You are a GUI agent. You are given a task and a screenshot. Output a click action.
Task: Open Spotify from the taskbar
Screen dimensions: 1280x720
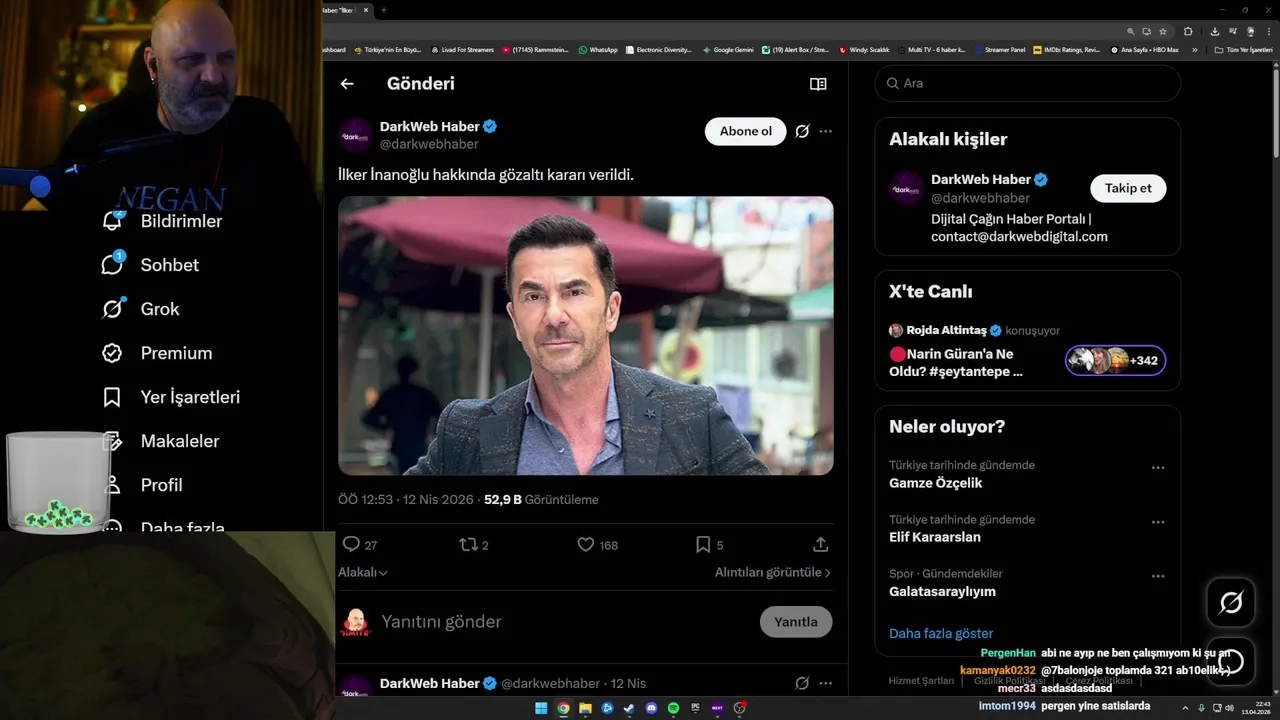point(673,708)
